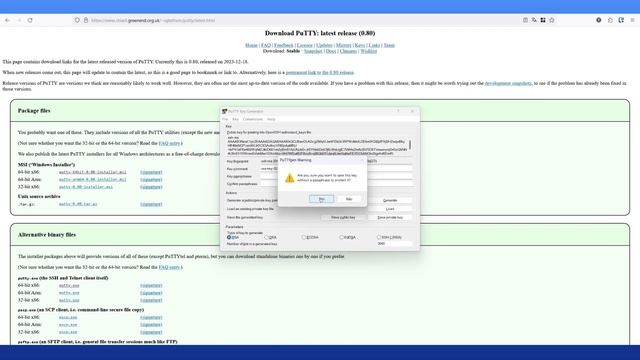The image size is (640, 360).
Task: Open the Wishlist link
Action: tap(369, 51)
